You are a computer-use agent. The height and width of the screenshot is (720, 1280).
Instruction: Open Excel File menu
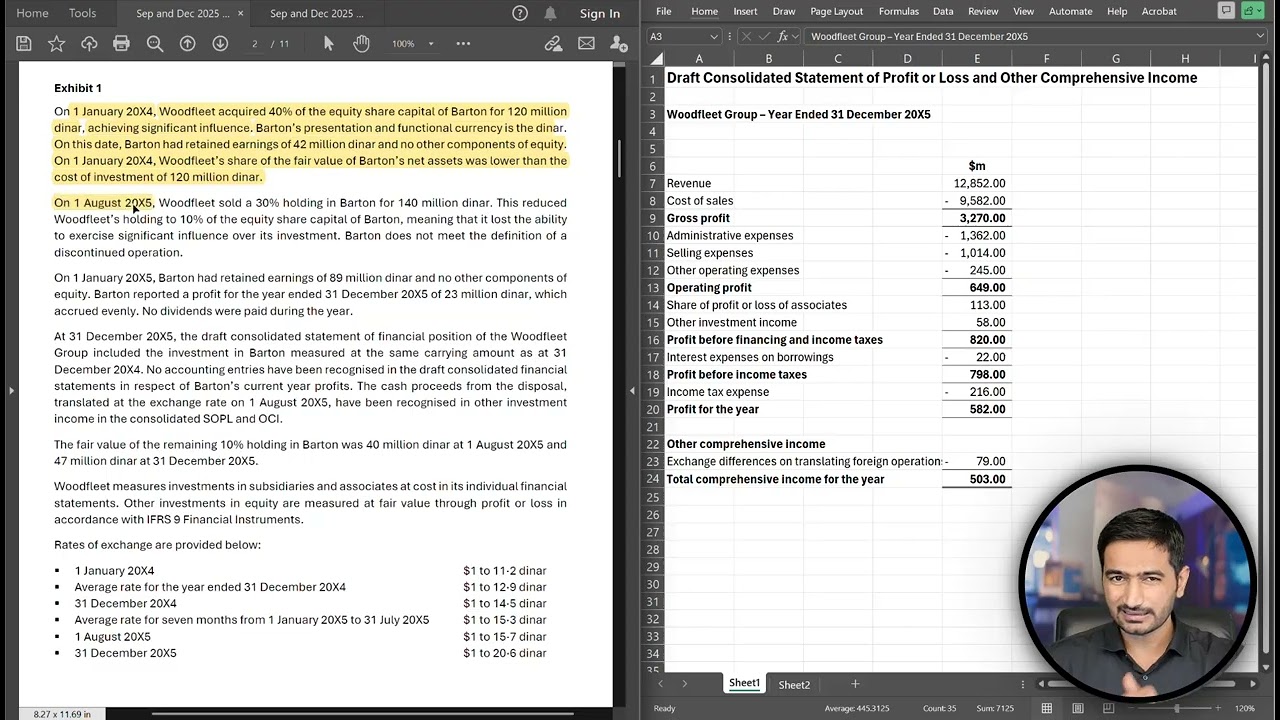[x=664, y=11]
